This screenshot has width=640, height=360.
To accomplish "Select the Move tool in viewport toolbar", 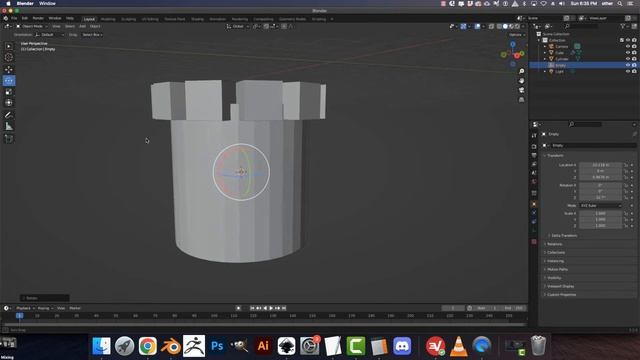I will pos(9,69).
